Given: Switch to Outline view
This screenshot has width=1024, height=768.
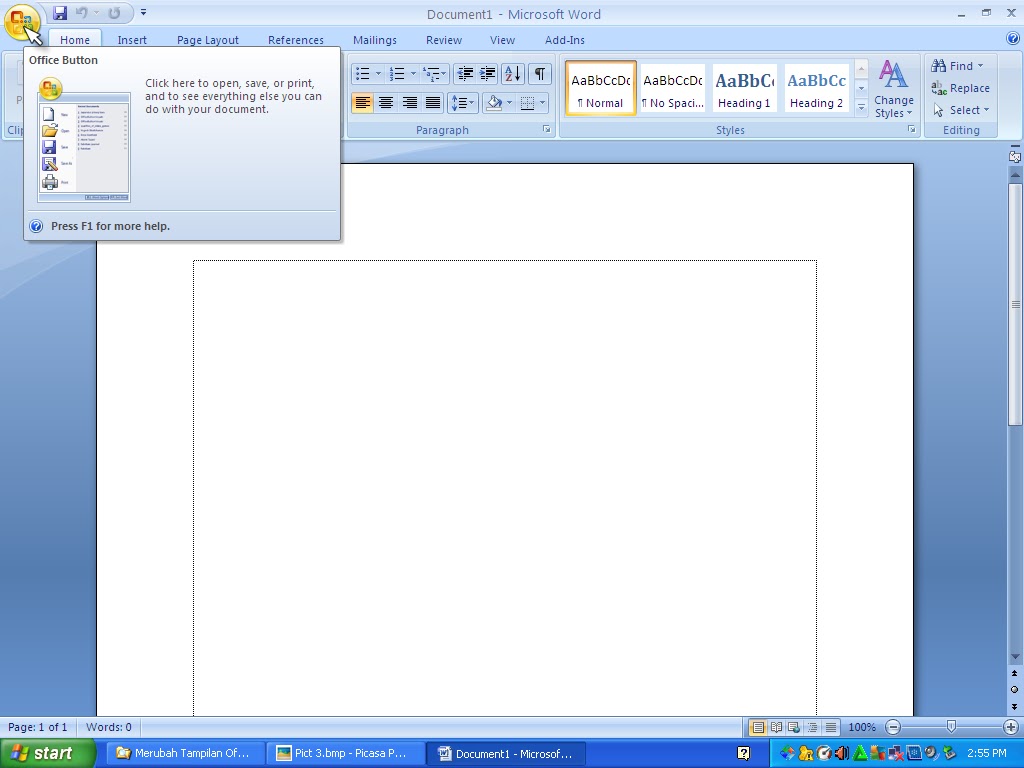Looking at the screenshot, I should (812, 727).
